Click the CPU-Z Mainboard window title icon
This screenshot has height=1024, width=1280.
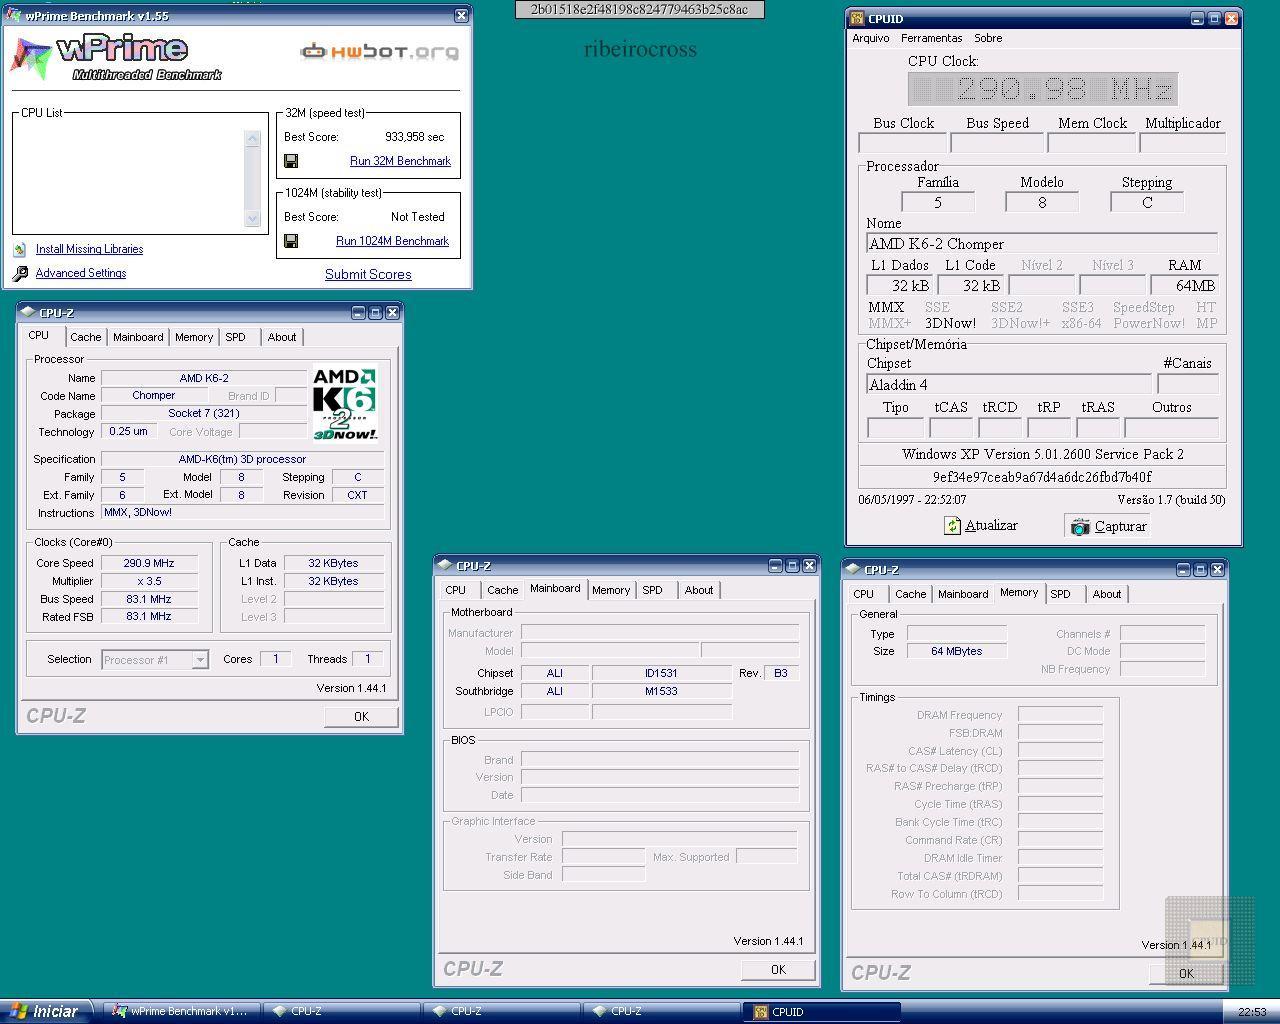445,565
